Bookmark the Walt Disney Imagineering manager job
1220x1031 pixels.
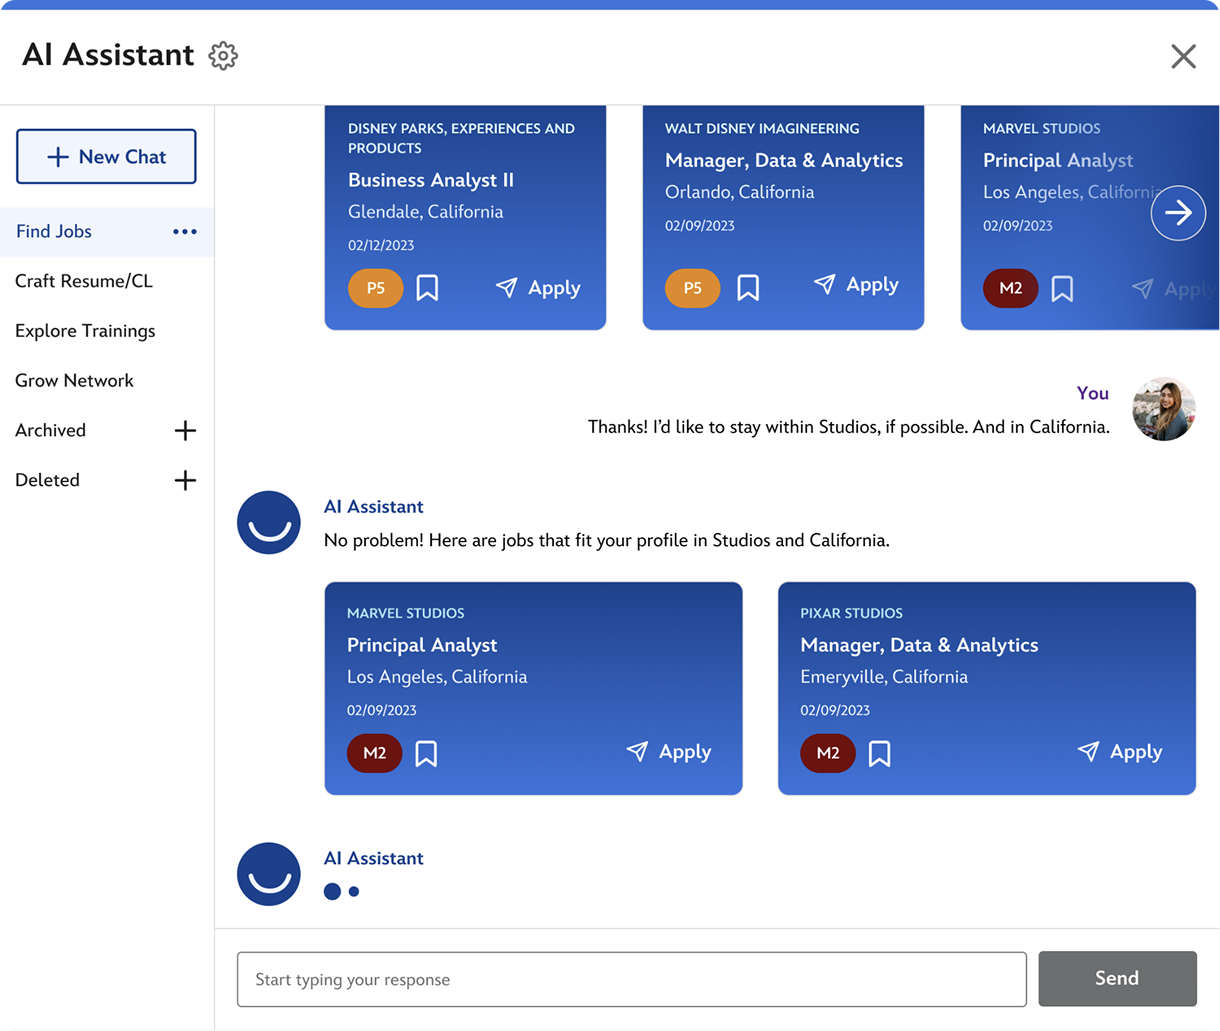coord(747,288)
